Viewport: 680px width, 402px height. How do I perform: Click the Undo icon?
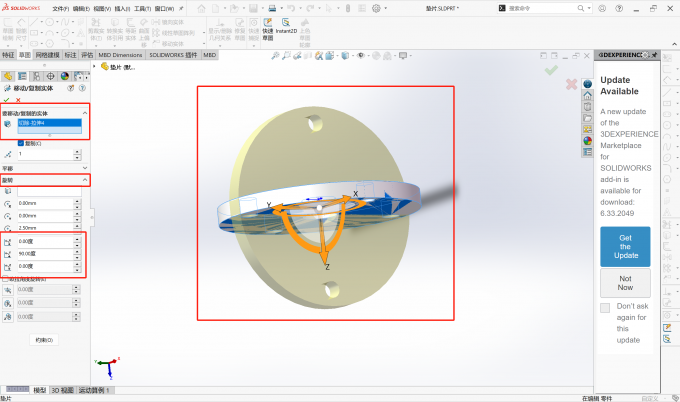(x=291, y=8)
